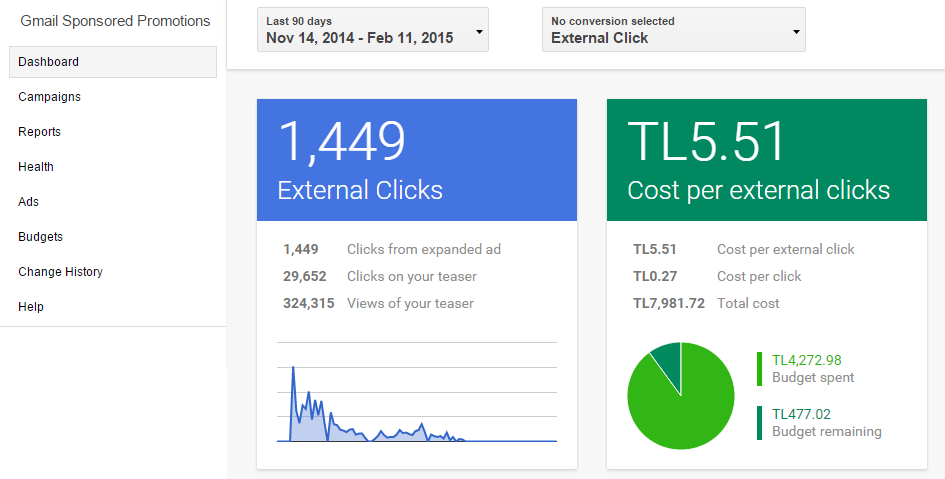The width and height of the screenshot is (945, 479).
Task: Open the Ads page
Action: (x=29, y=202)
